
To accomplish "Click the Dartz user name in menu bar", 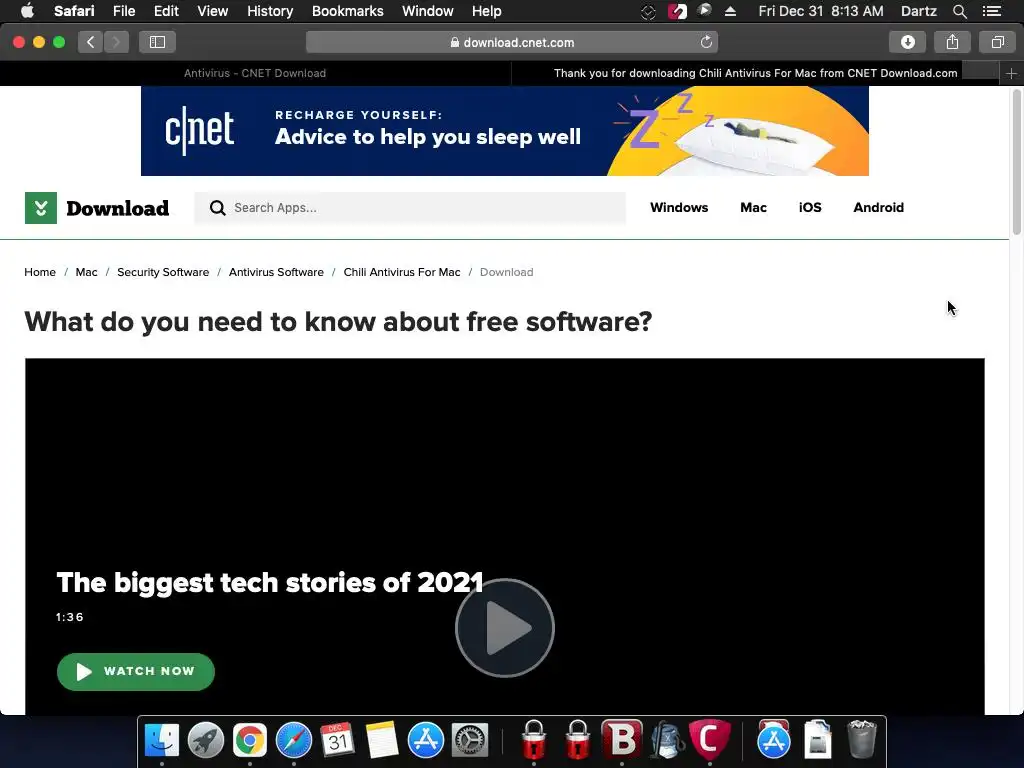I will pos(918,11).
